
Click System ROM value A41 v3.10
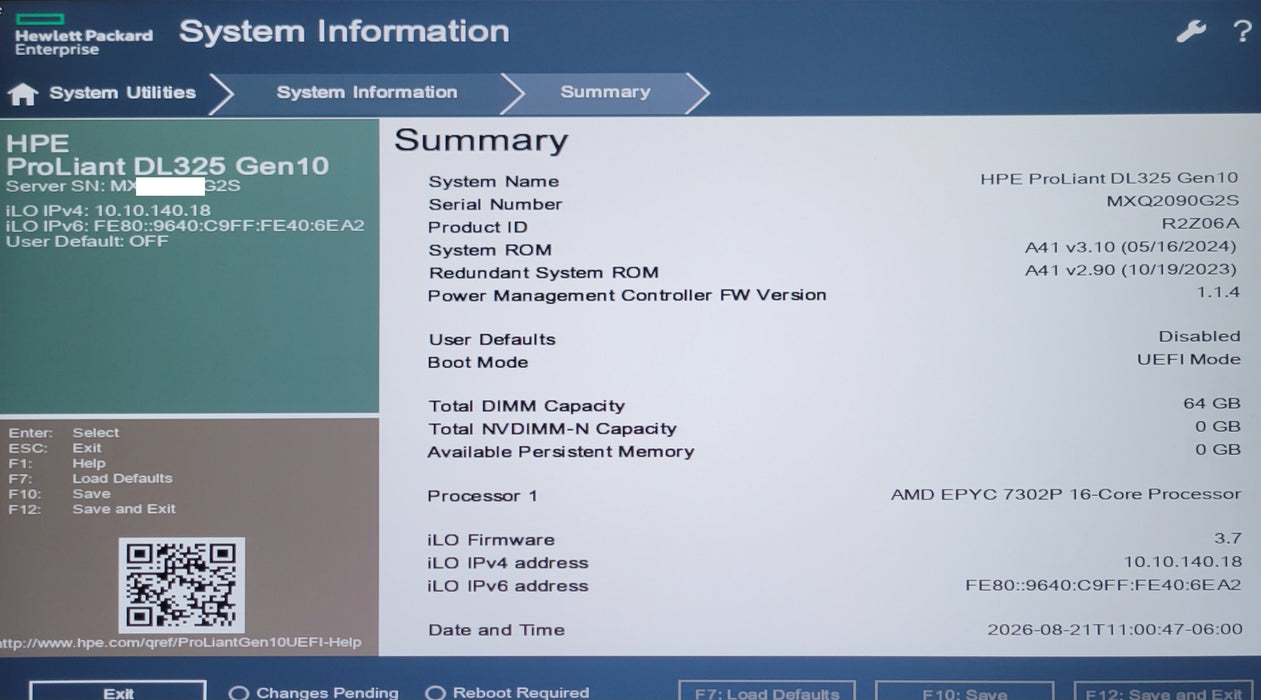(1131, 247)
